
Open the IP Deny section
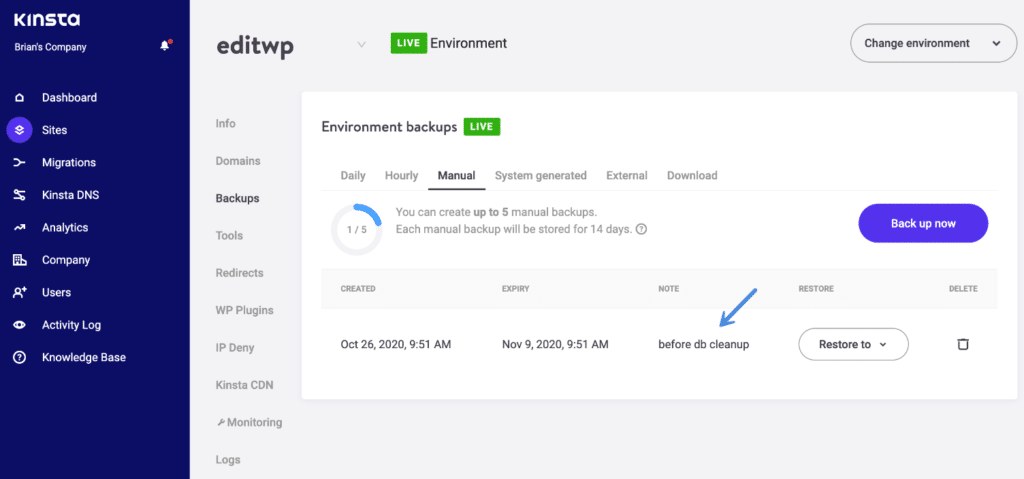tap(235, 348)
